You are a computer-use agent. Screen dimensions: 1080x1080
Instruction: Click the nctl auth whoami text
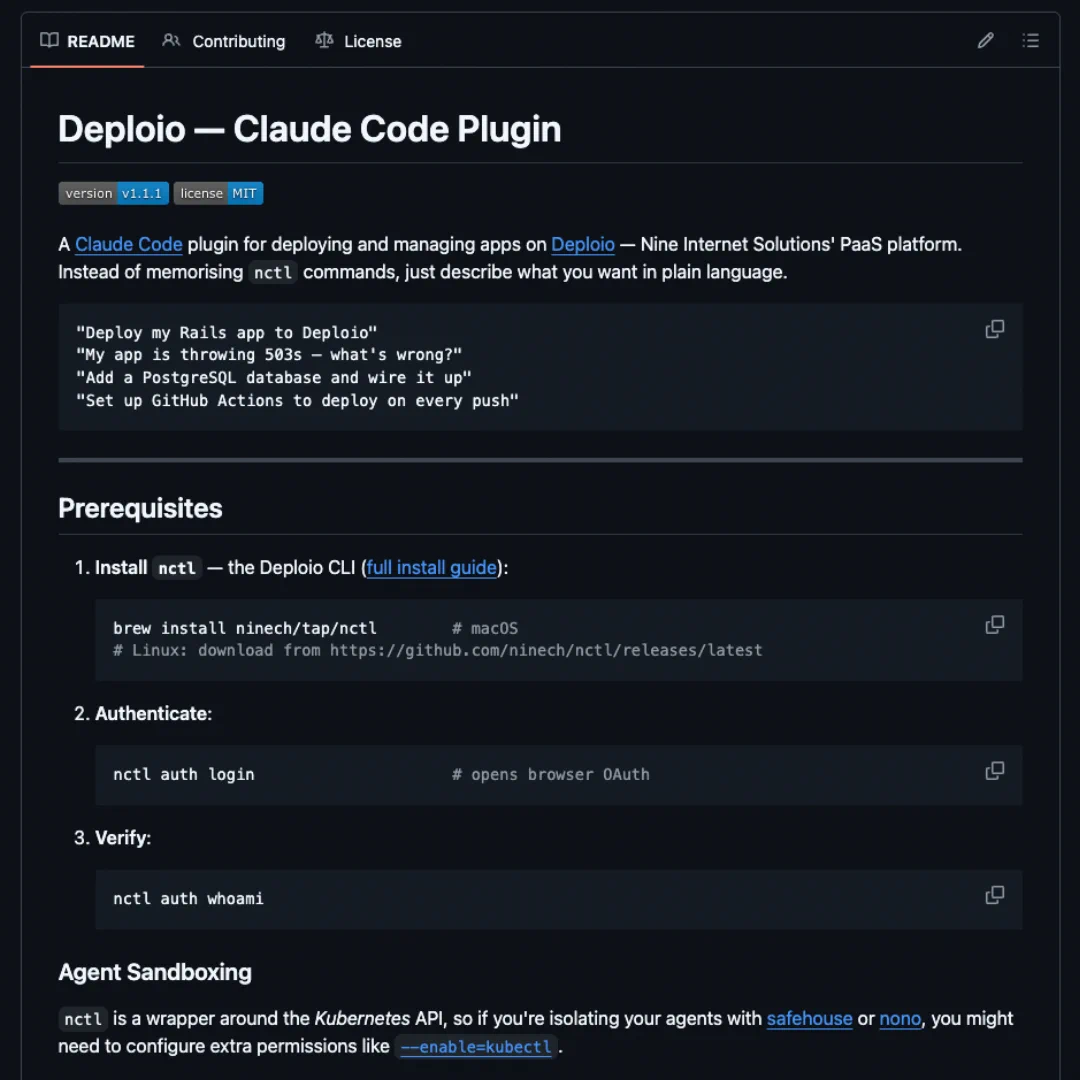[188, 899]
